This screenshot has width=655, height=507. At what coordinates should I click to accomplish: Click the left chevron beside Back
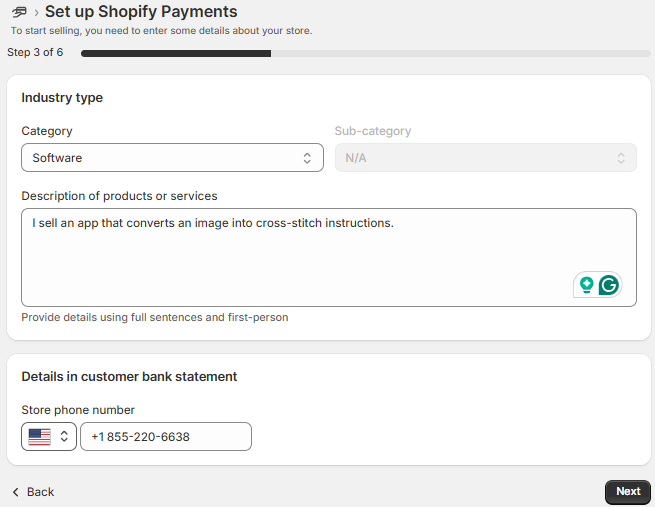(x=16, y=492)
